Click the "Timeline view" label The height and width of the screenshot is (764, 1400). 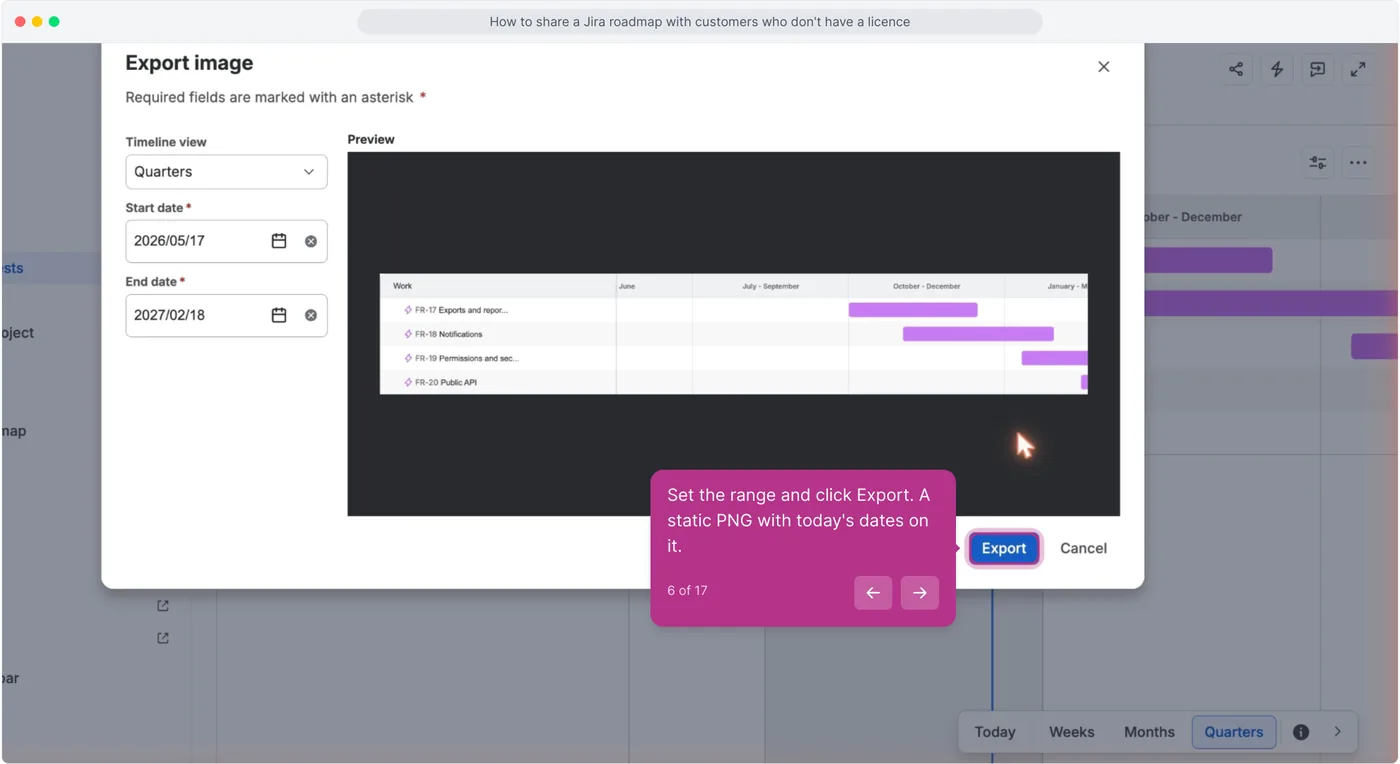tap(166, 142)
